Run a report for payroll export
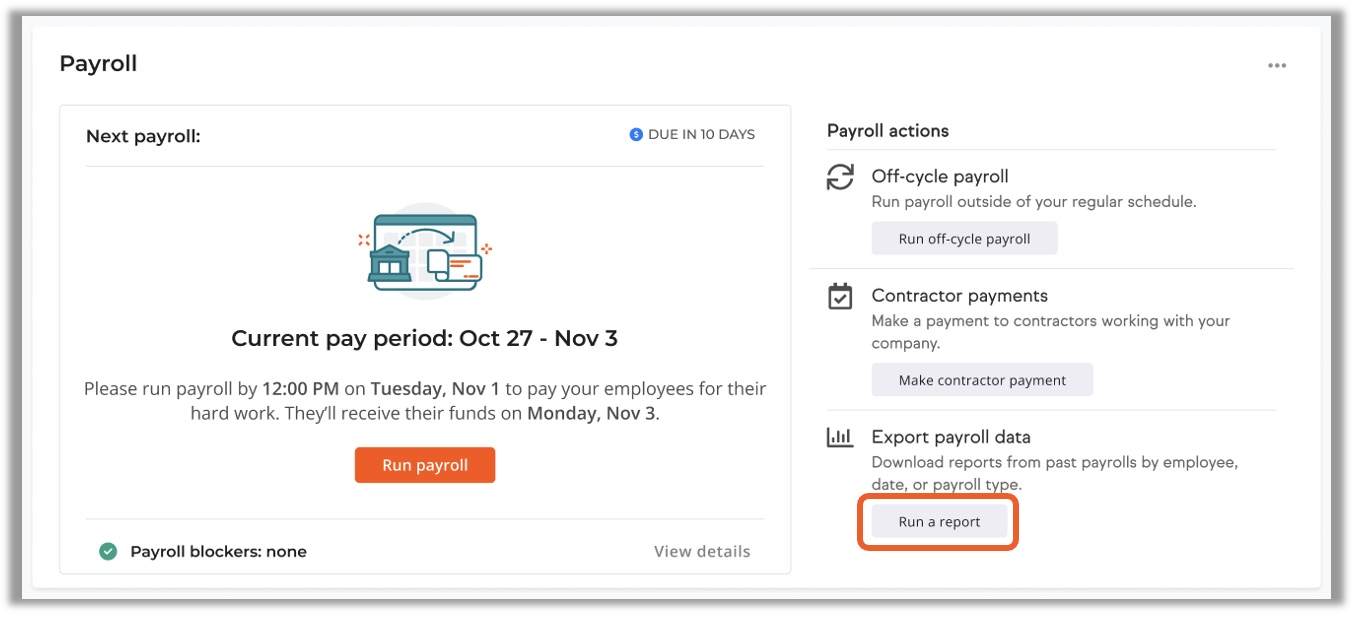The width and height of the screenshot is (1352, 618). (x=939, y=522)
